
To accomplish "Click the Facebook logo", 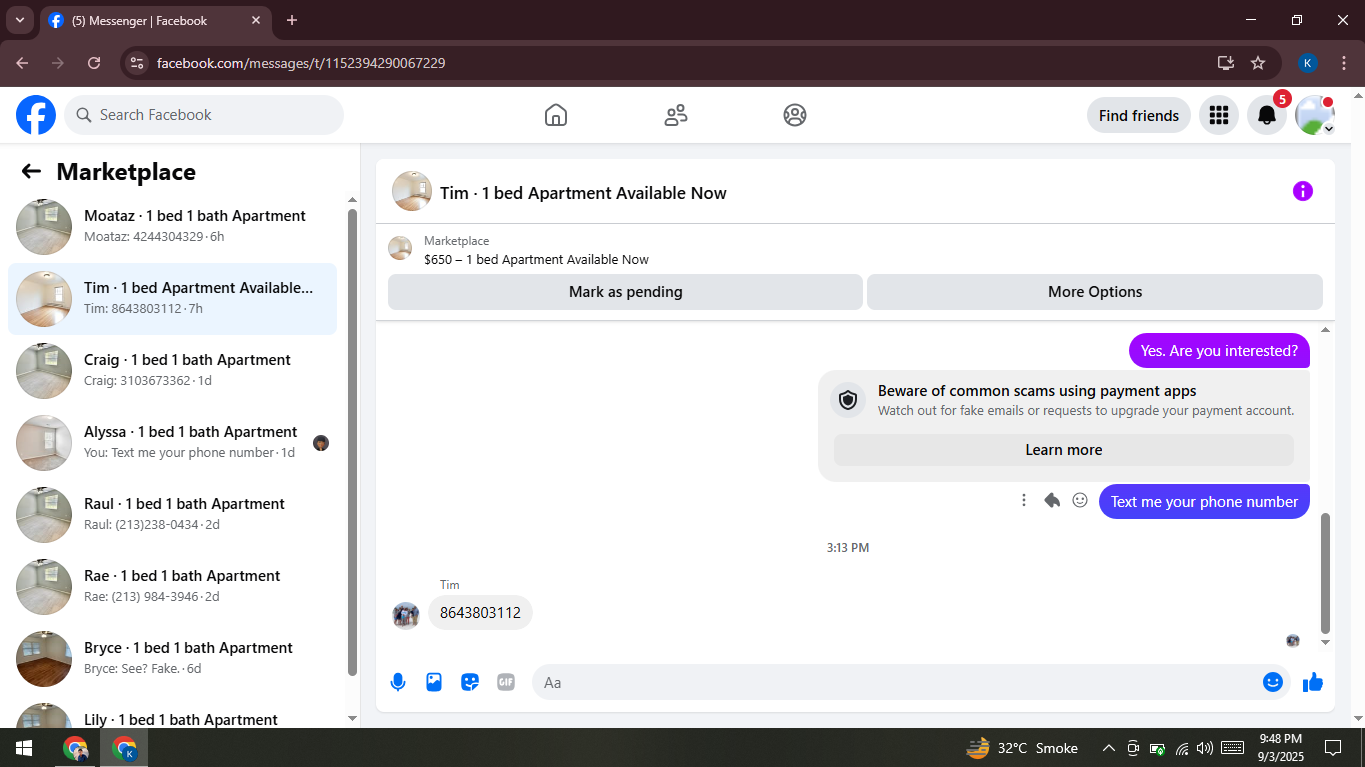I will [36, 115].
